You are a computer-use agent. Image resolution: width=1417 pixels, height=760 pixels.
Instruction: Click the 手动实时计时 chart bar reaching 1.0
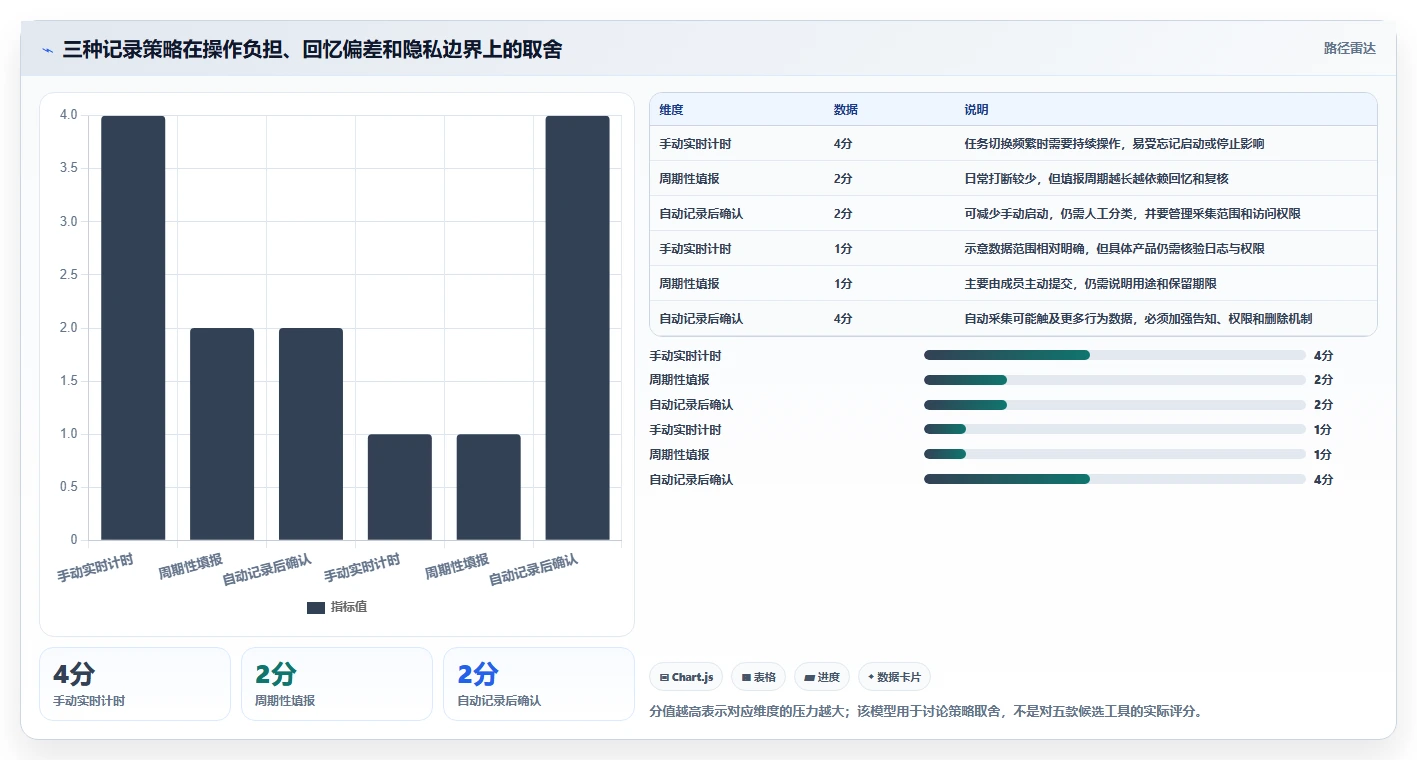point(400,487)
